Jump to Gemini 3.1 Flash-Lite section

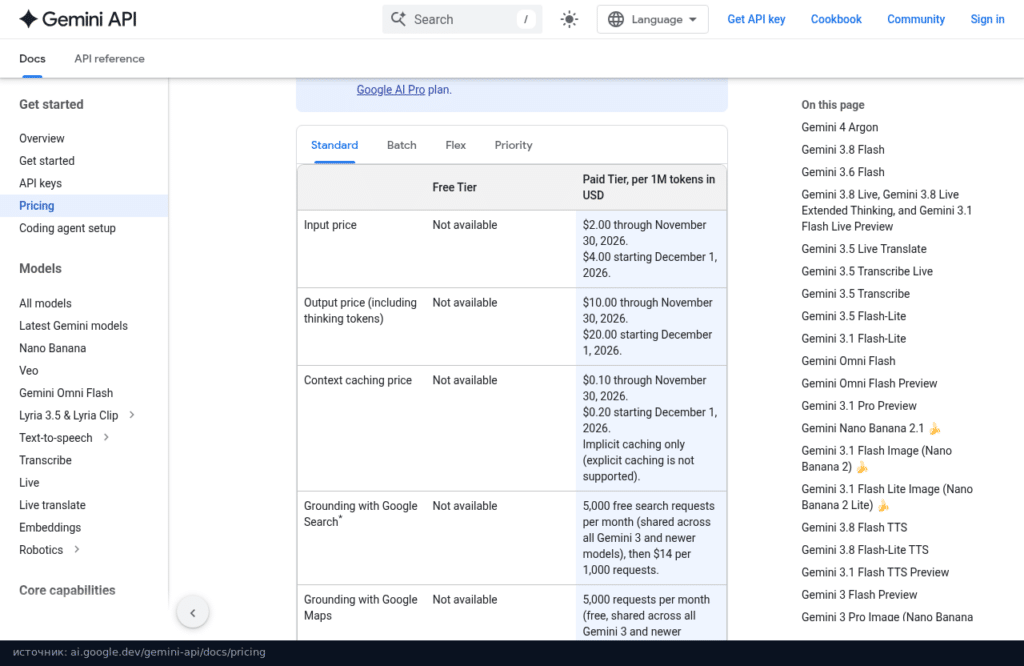tap(854, 338)
